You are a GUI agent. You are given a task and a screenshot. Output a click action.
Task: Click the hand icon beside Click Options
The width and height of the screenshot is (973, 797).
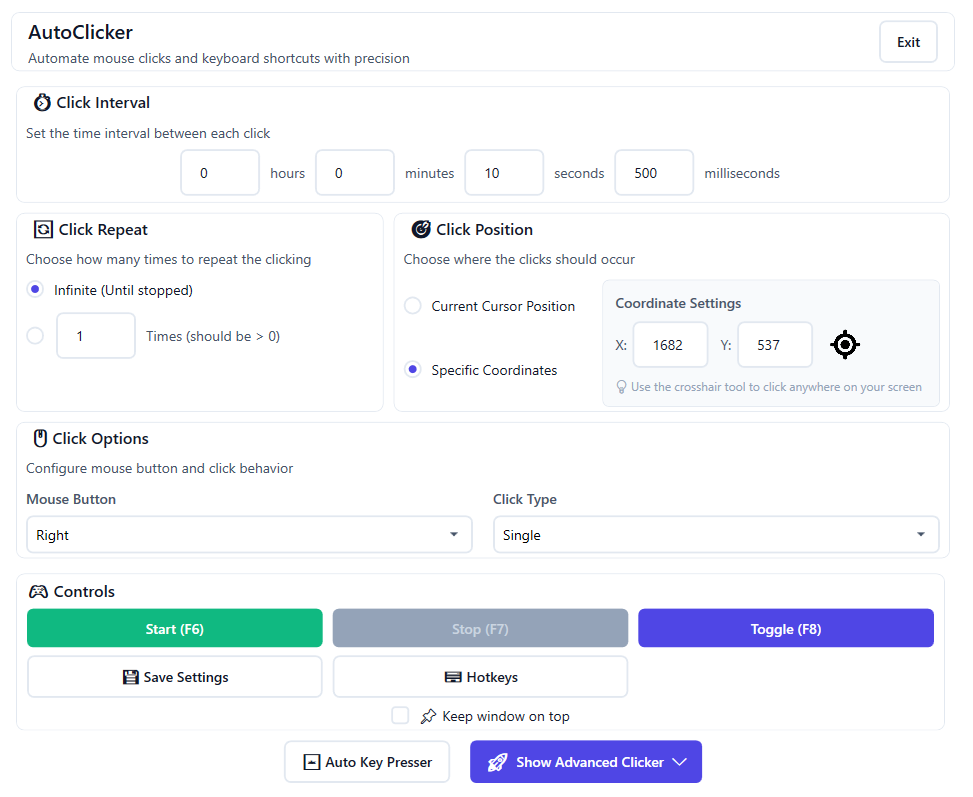coord(39,438)
